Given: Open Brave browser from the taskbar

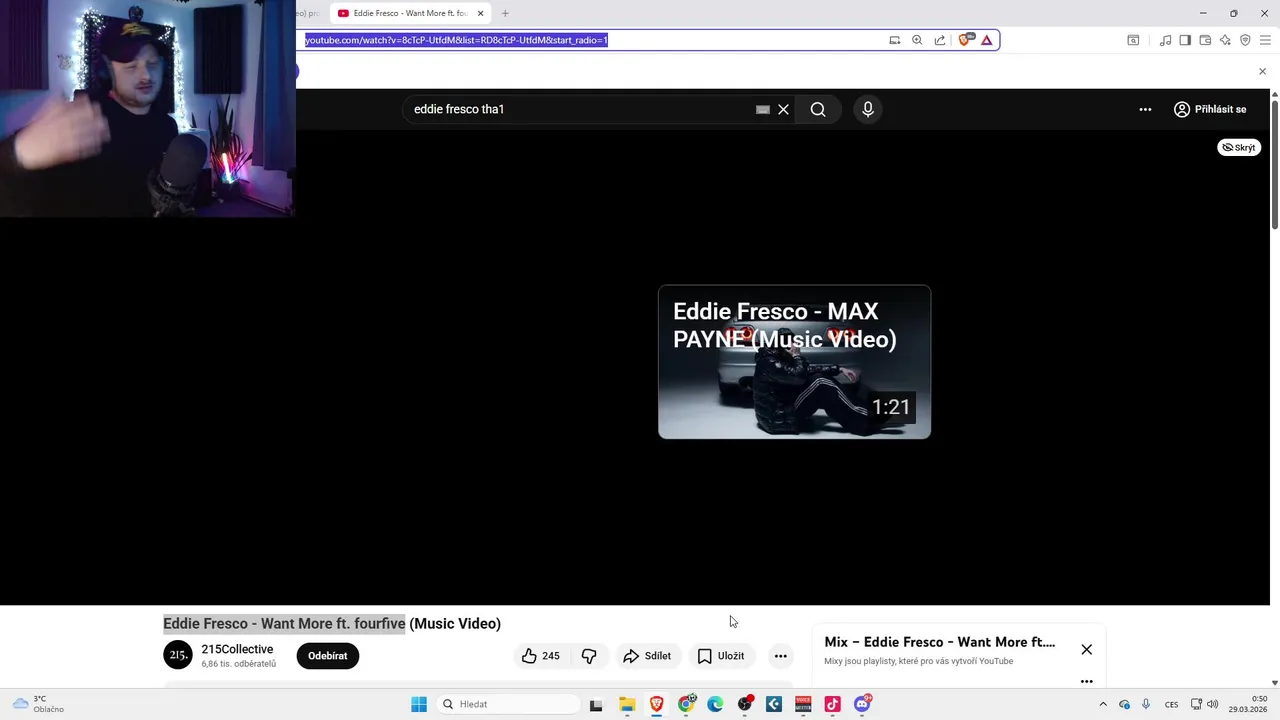Looking at the screenshot, I should tap(656, 704).
